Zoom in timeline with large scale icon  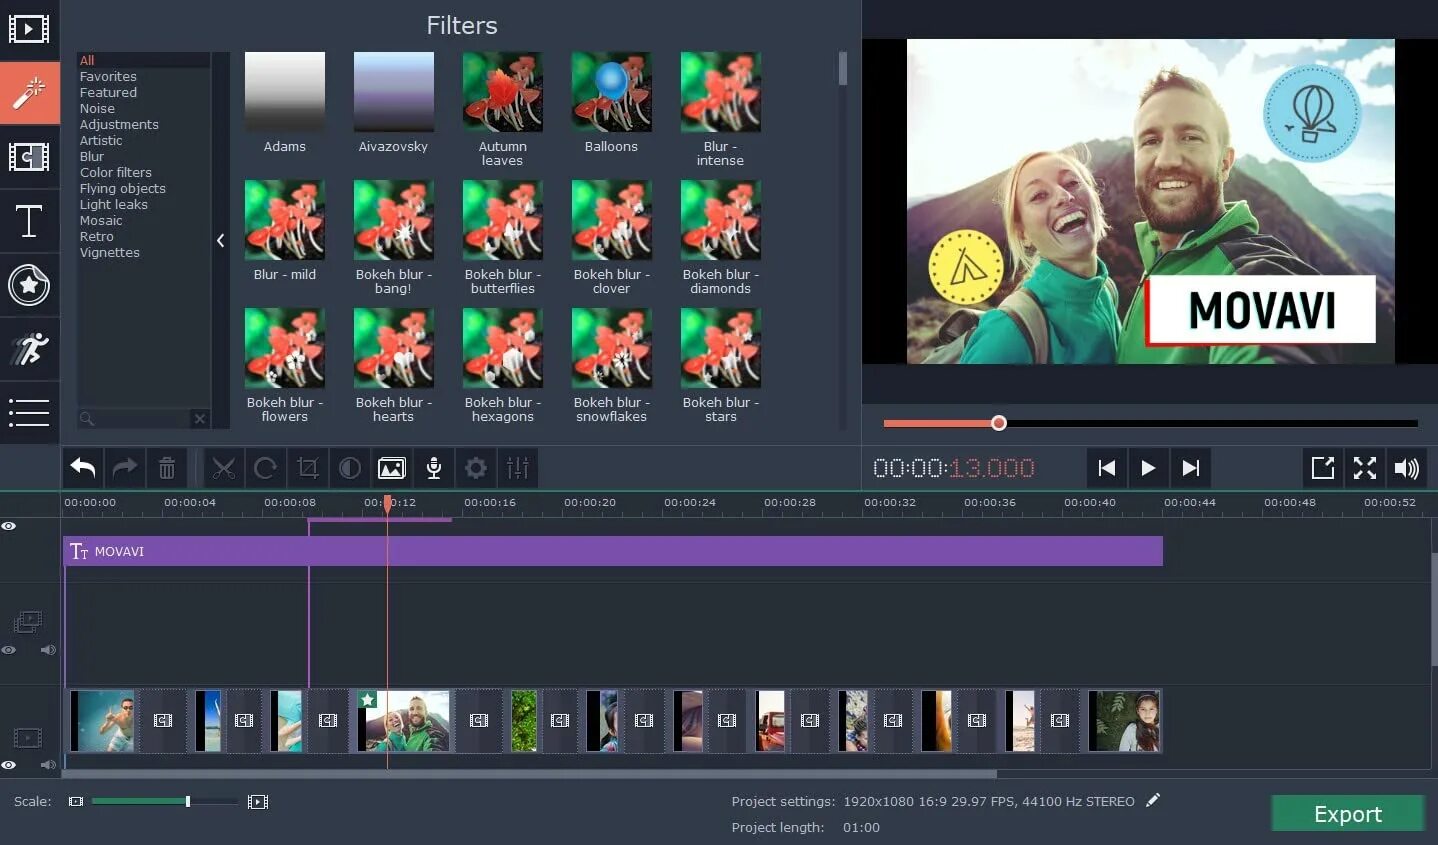[x=258, y=801]
